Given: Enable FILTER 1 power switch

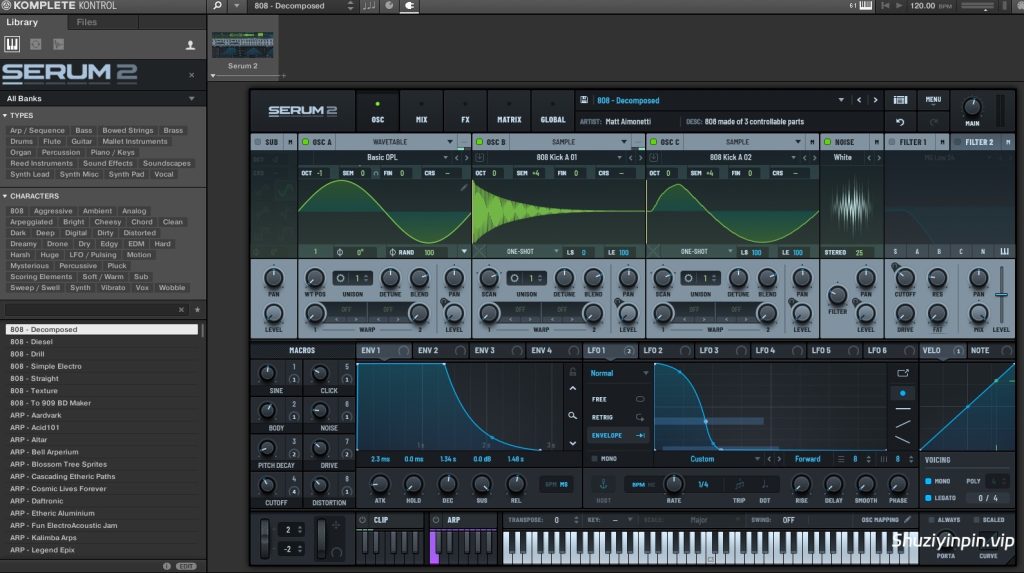Looking at the screenshot, I should (892, 142).
